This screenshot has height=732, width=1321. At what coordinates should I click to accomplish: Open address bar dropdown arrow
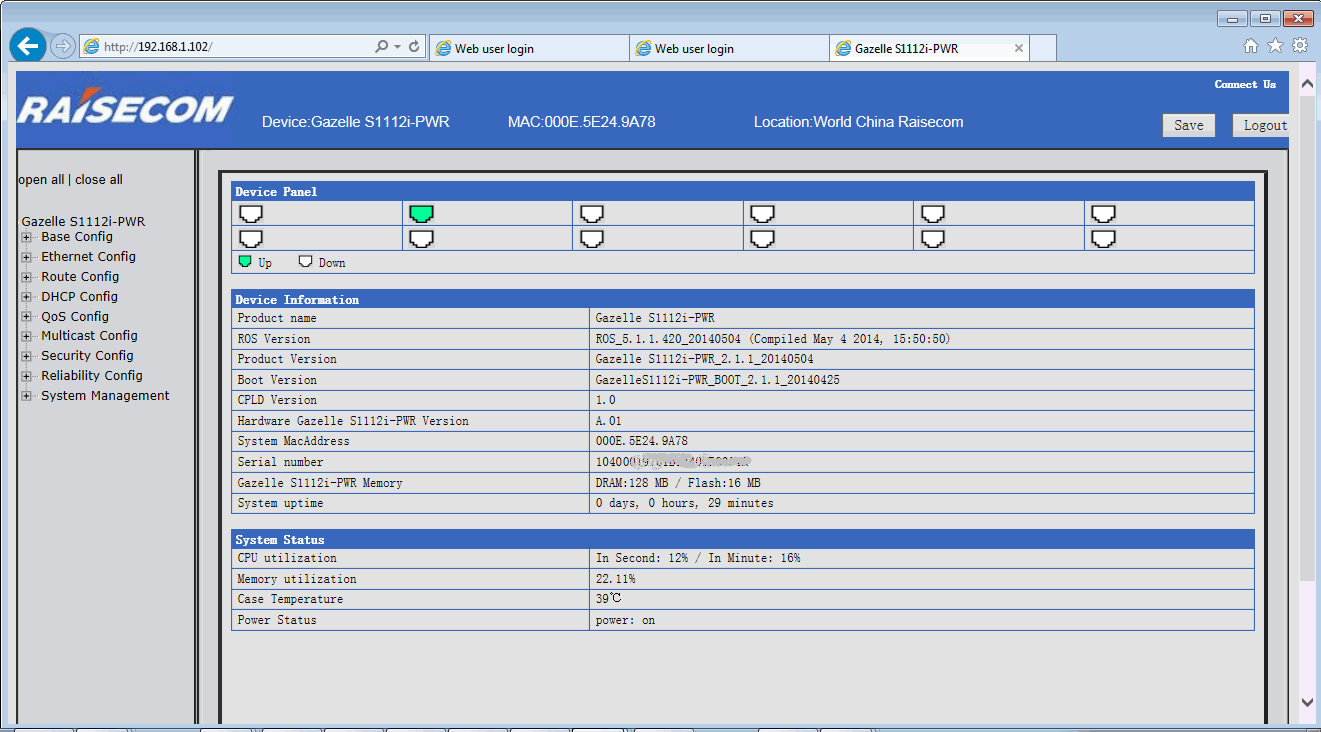397,47
